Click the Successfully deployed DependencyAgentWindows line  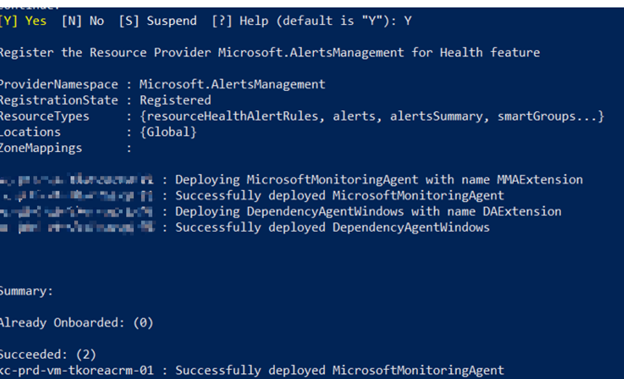click(332, 227)
